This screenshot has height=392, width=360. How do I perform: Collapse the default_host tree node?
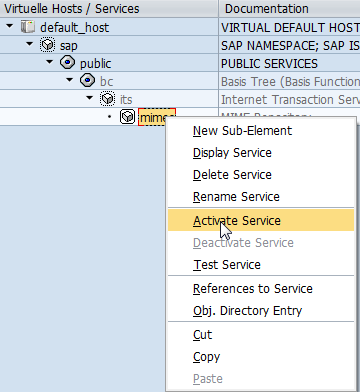coord(10,26)
